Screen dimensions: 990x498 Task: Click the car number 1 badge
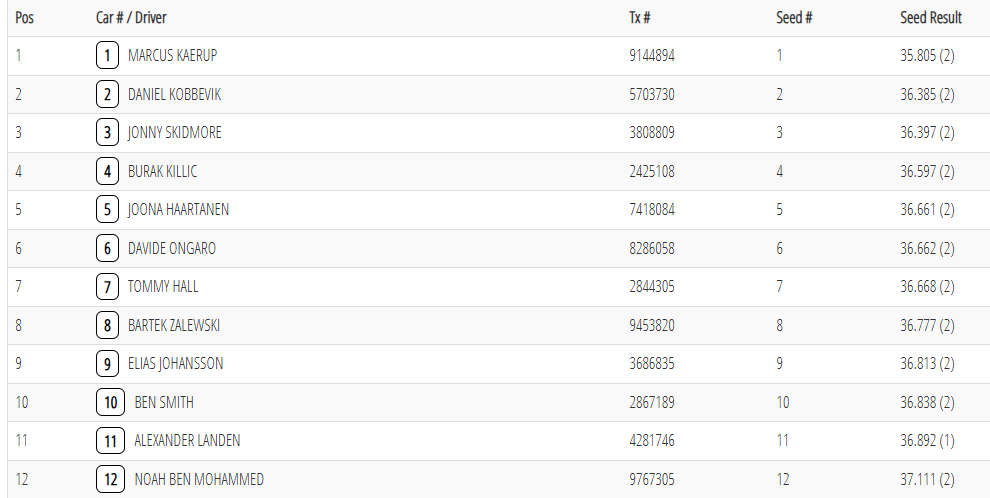107,56
